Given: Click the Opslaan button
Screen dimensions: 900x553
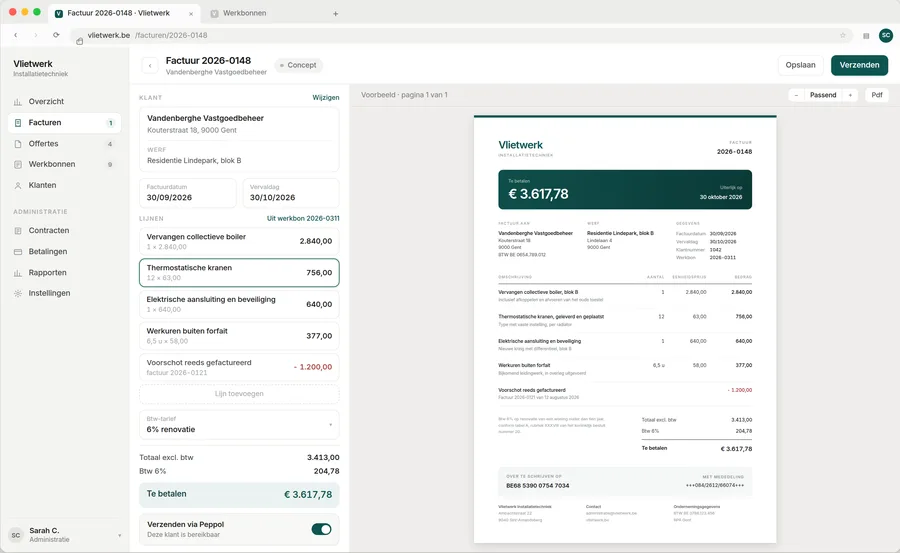Looking at the screenshot, I should tap(800, 65).
